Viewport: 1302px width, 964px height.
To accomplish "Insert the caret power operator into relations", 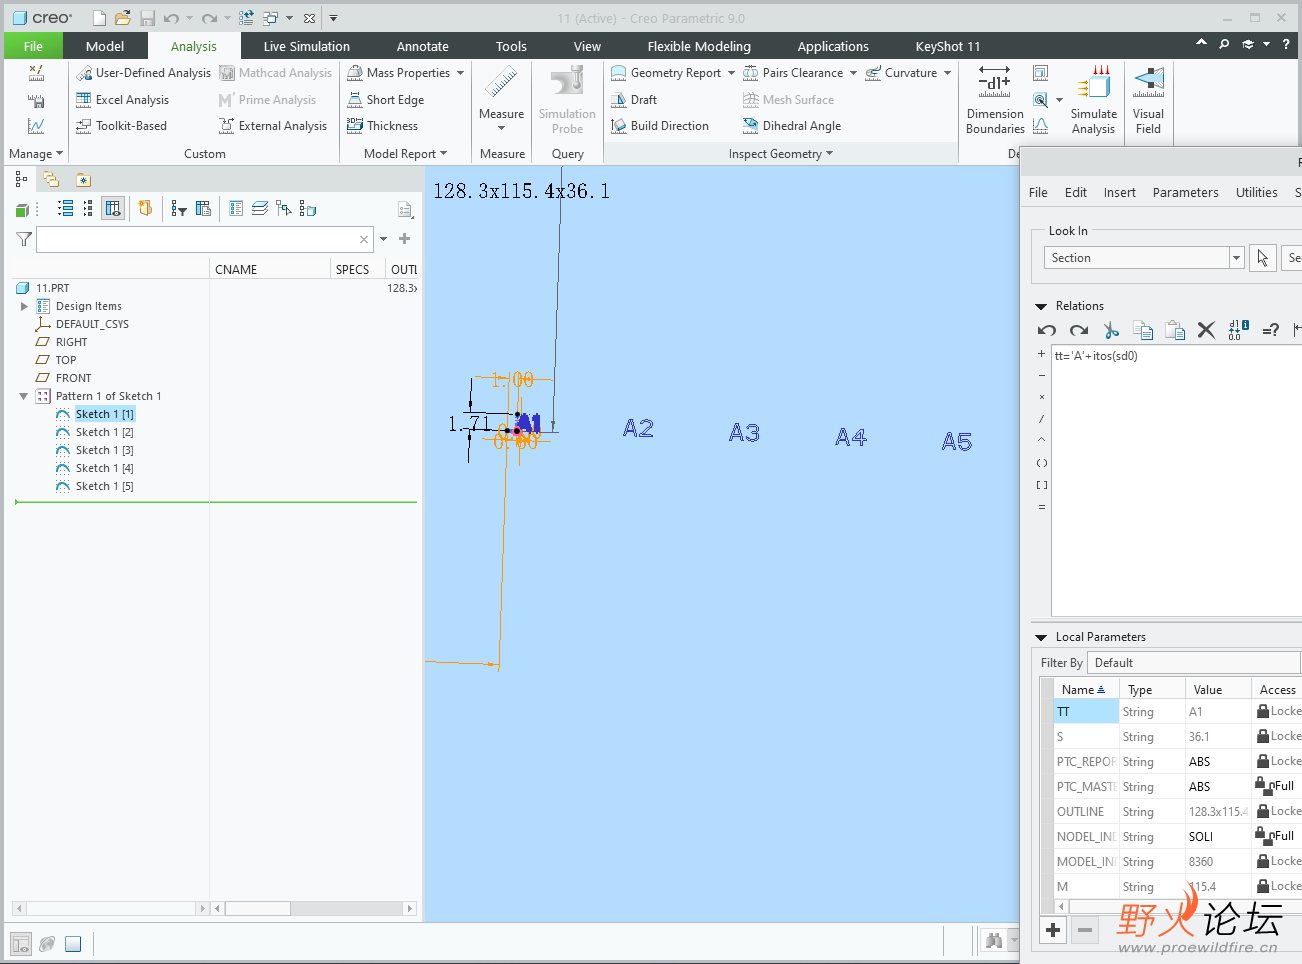I will pos(1041,440).
